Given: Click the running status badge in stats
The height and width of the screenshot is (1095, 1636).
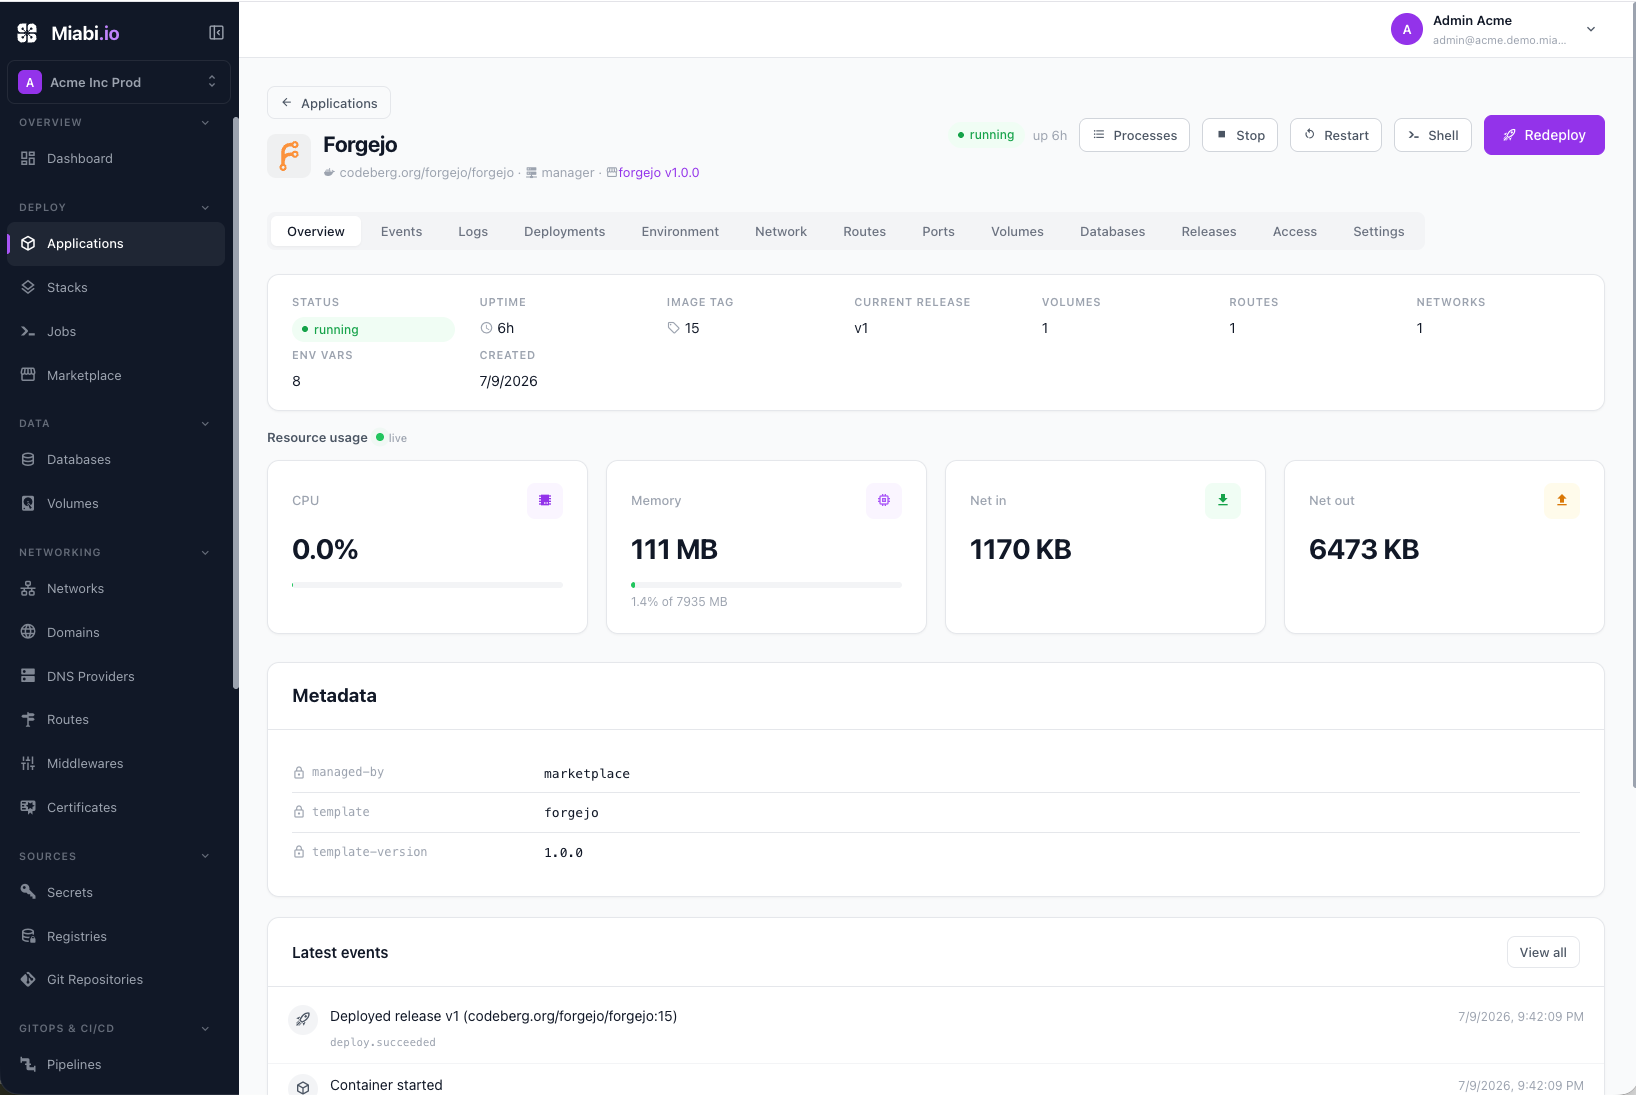Looking at the screenshot, I should point(373,329).
